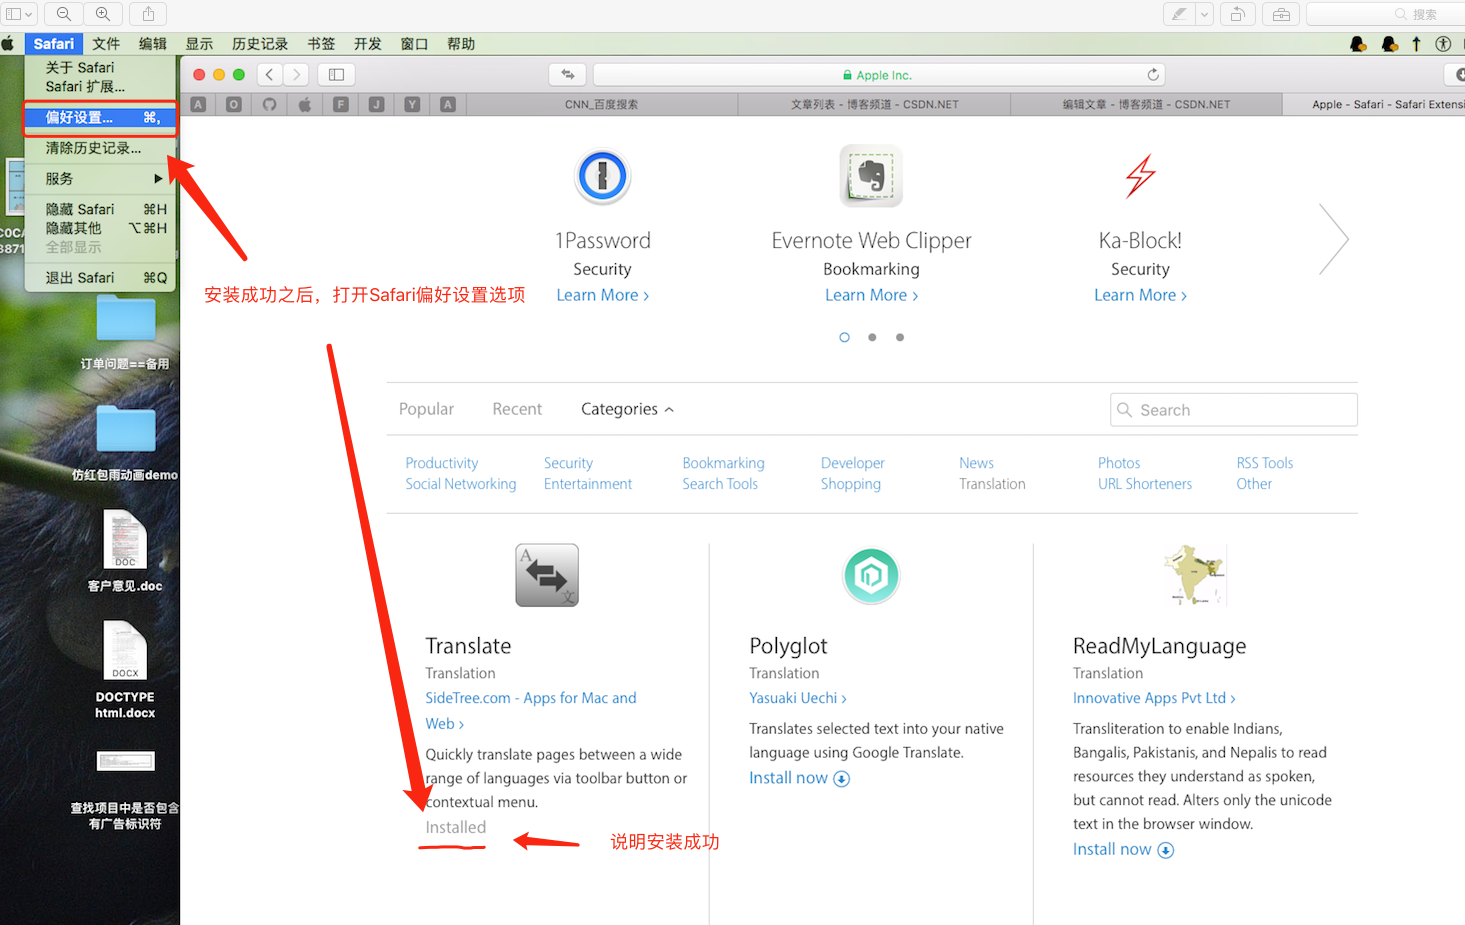Screen dimensions: 1465x925
Task: Click the Ka-Block! lightning icon
Action: 1140,176
